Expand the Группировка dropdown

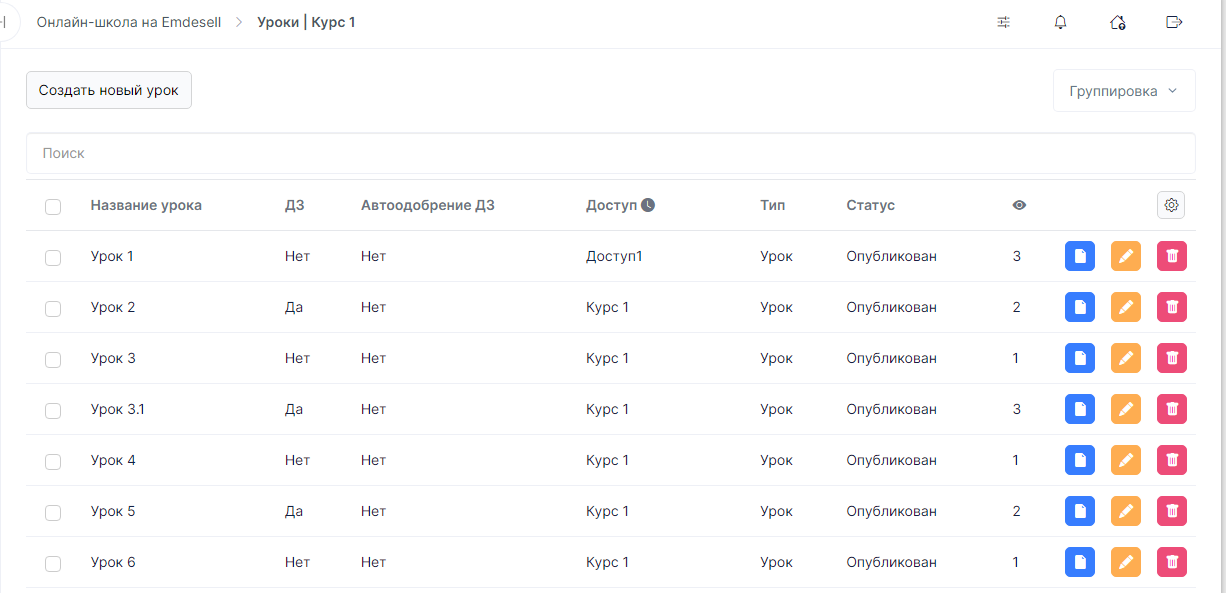[1123, 91]
